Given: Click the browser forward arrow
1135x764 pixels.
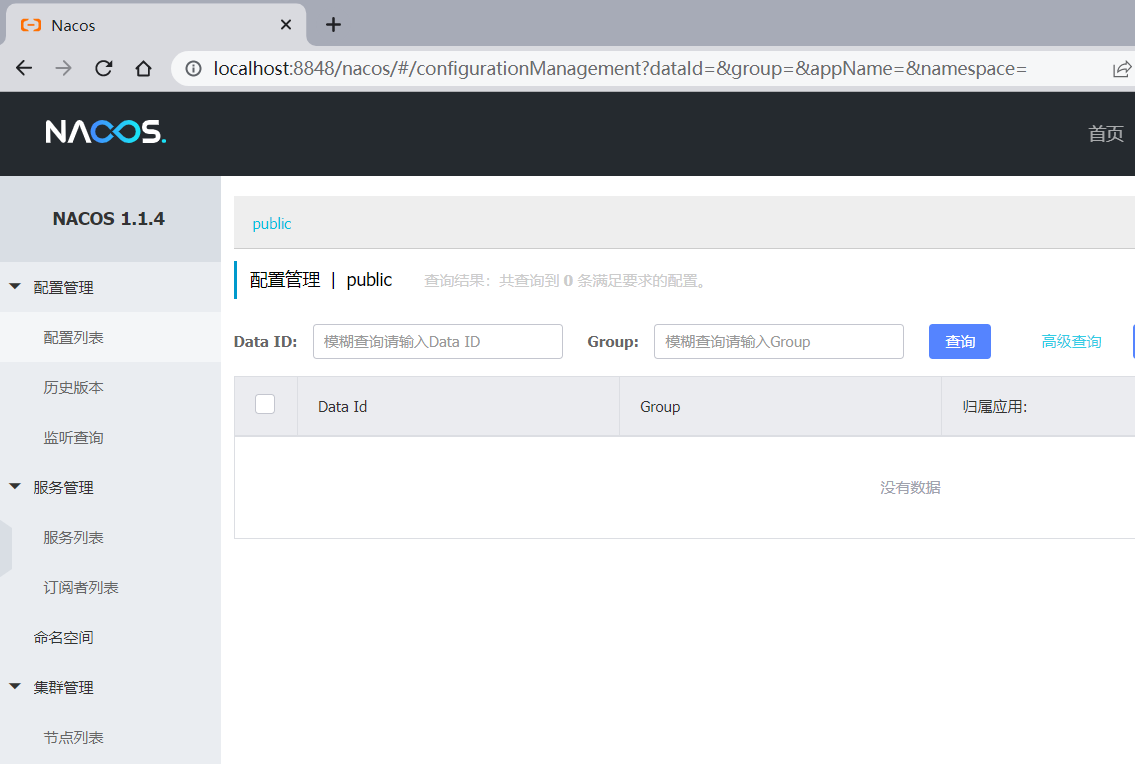Looking at the screenshot, I should (x=64, y=69).
